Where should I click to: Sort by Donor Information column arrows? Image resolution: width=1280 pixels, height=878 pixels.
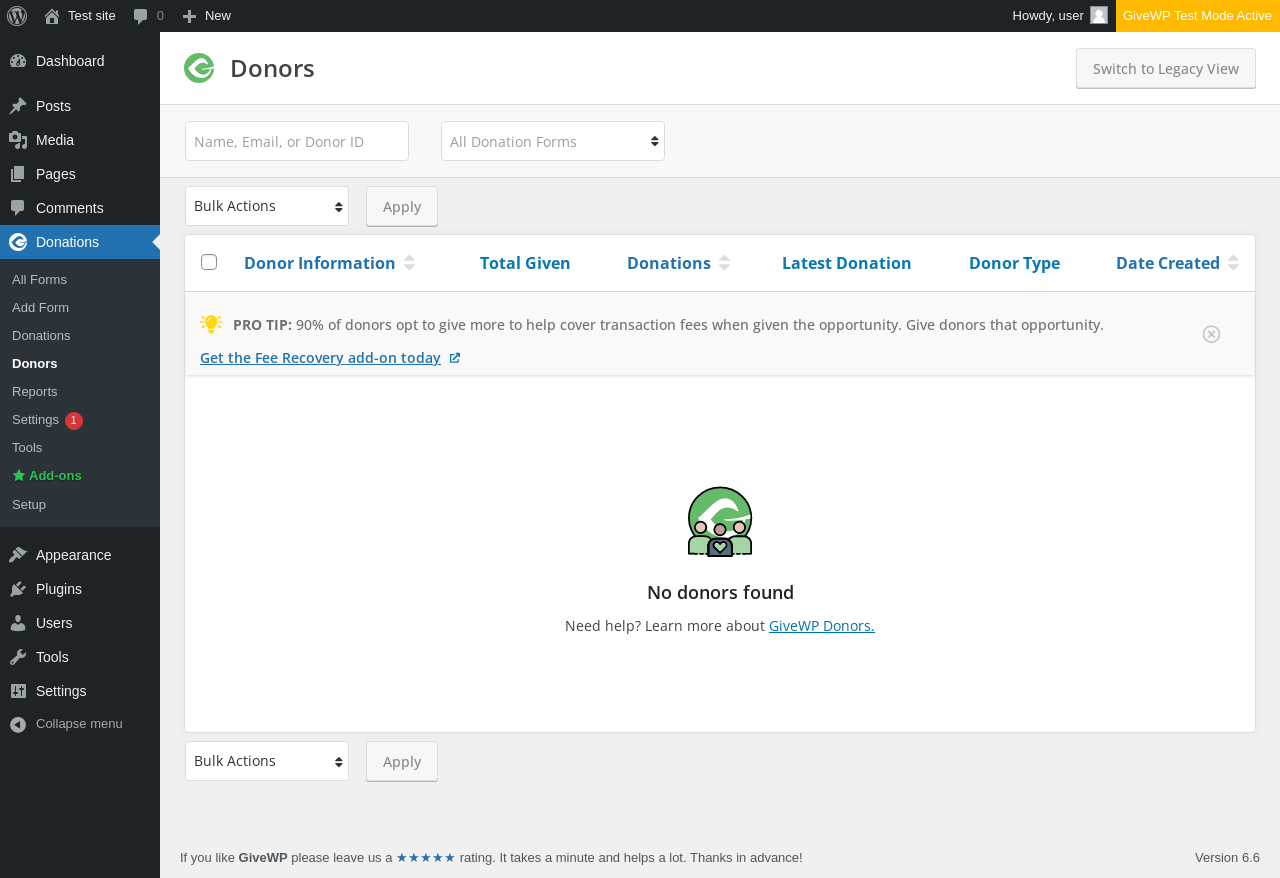[x=409, y=263]
